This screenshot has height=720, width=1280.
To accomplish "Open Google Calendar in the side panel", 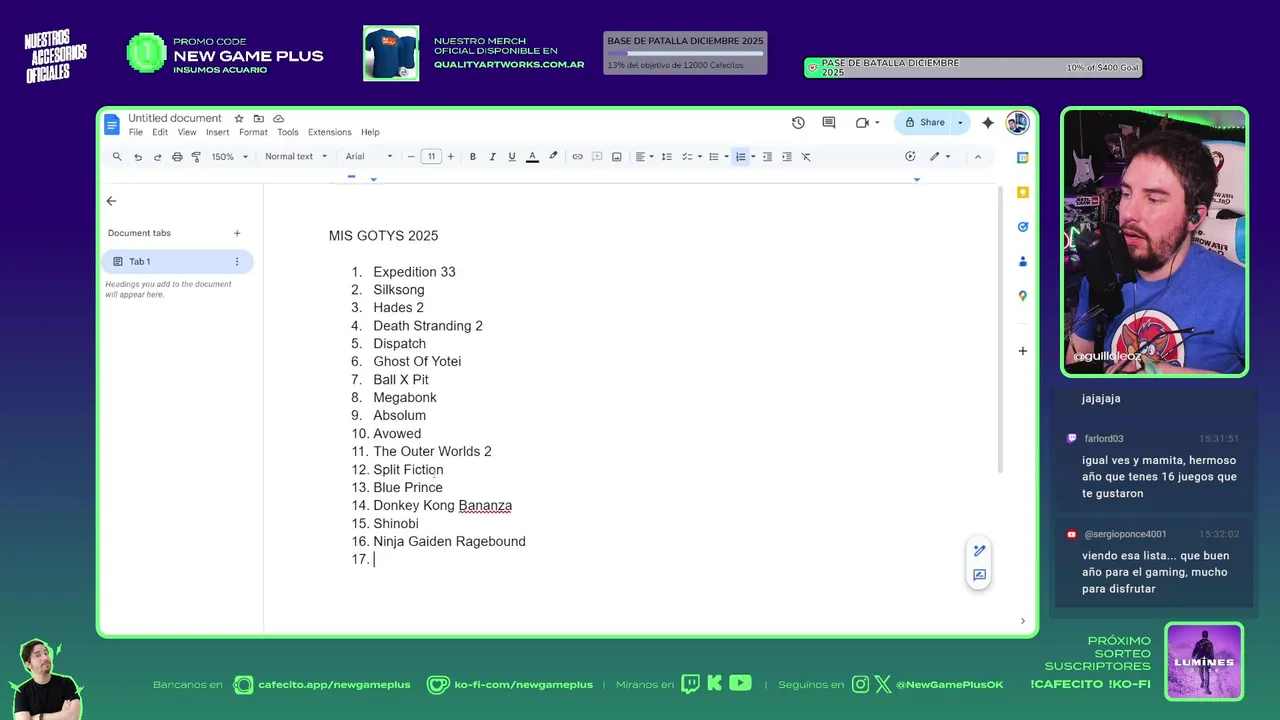I will [1022, 158].
